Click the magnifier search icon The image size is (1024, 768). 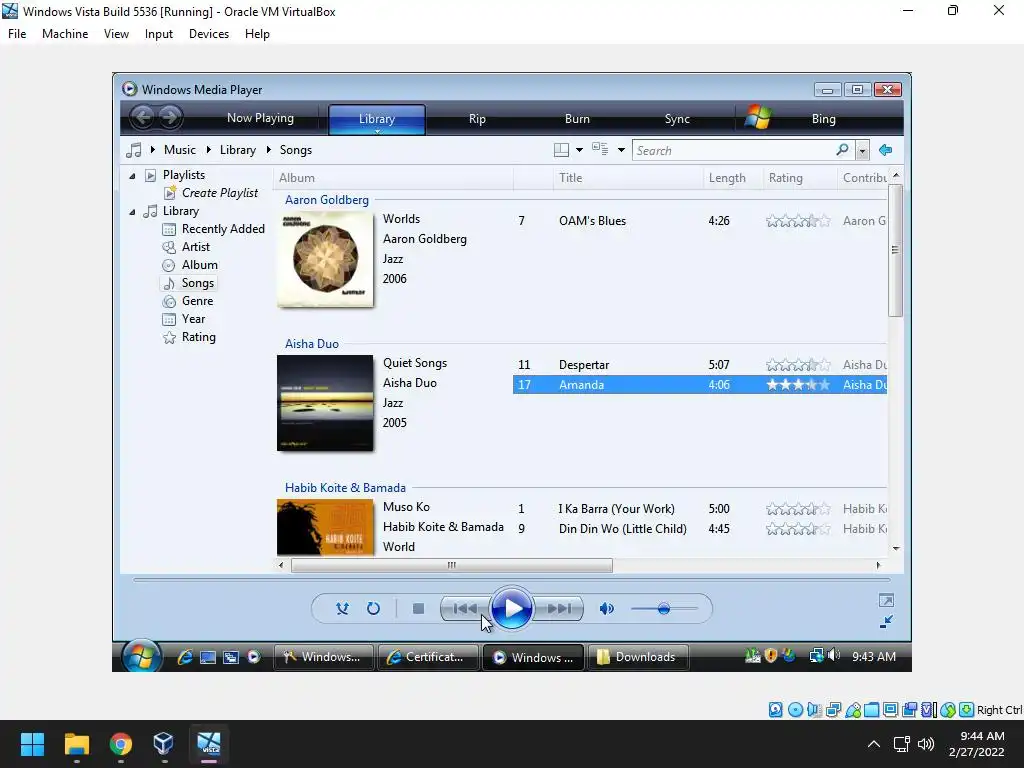click(x=842, y=150)
